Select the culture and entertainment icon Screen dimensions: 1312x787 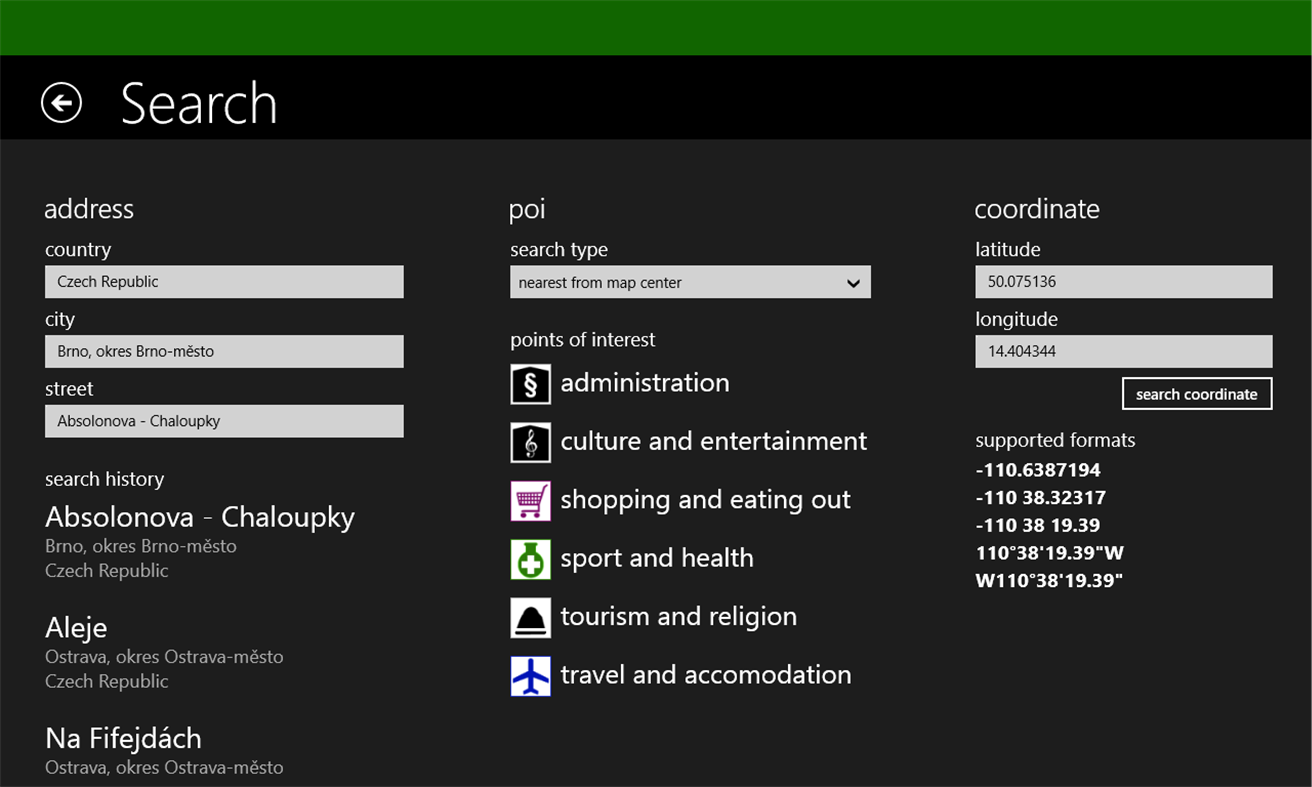[530, 442]
